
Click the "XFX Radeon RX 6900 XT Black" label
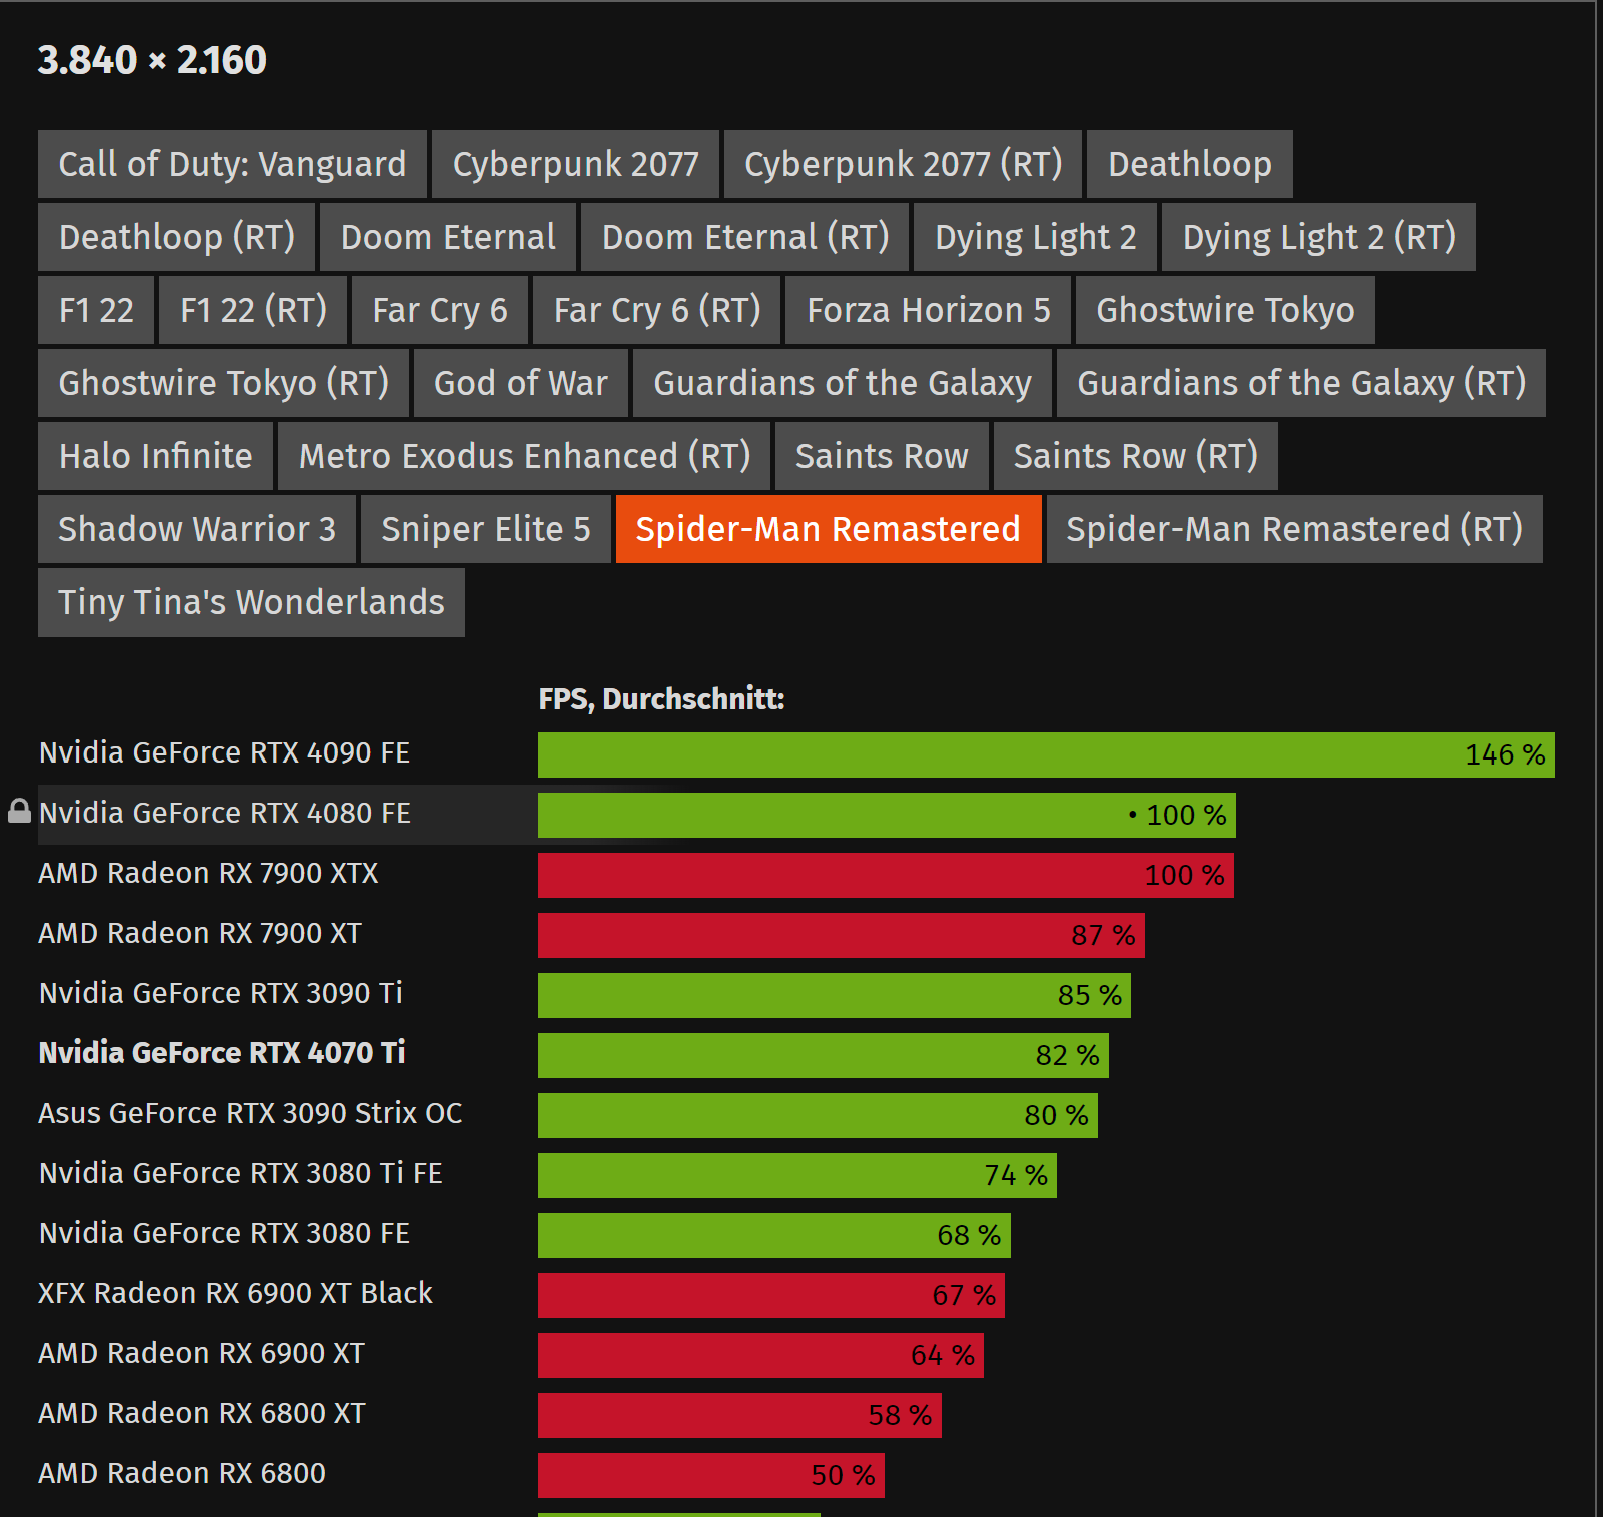coord(235,1293)
